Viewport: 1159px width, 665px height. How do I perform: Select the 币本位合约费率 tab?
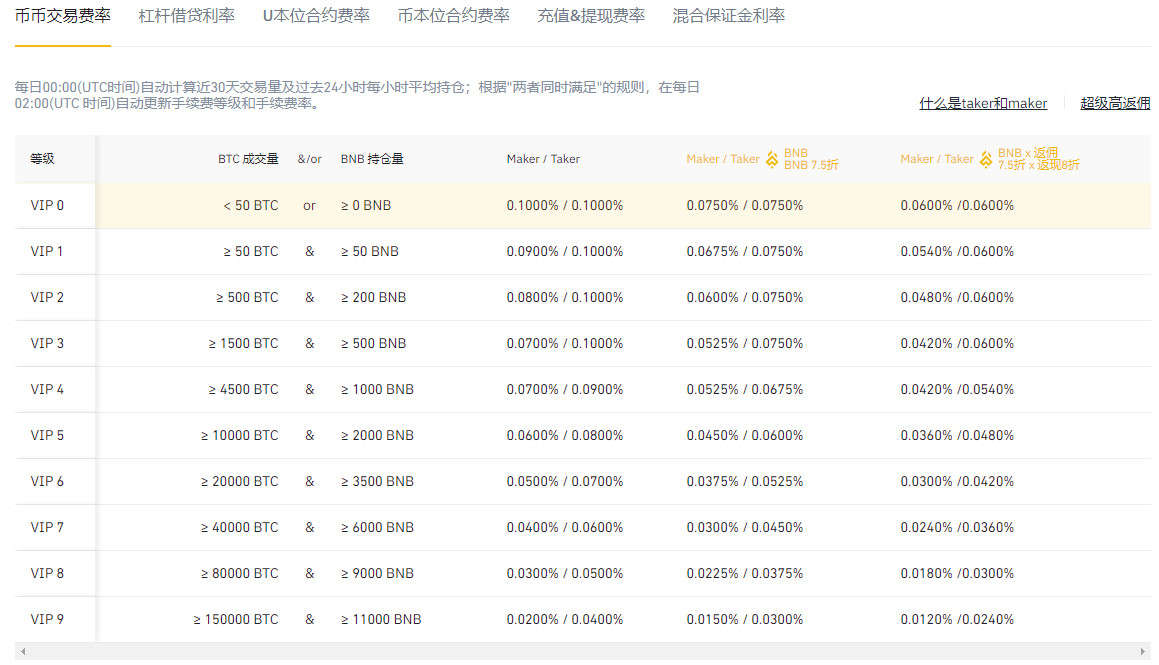[453, 16]
